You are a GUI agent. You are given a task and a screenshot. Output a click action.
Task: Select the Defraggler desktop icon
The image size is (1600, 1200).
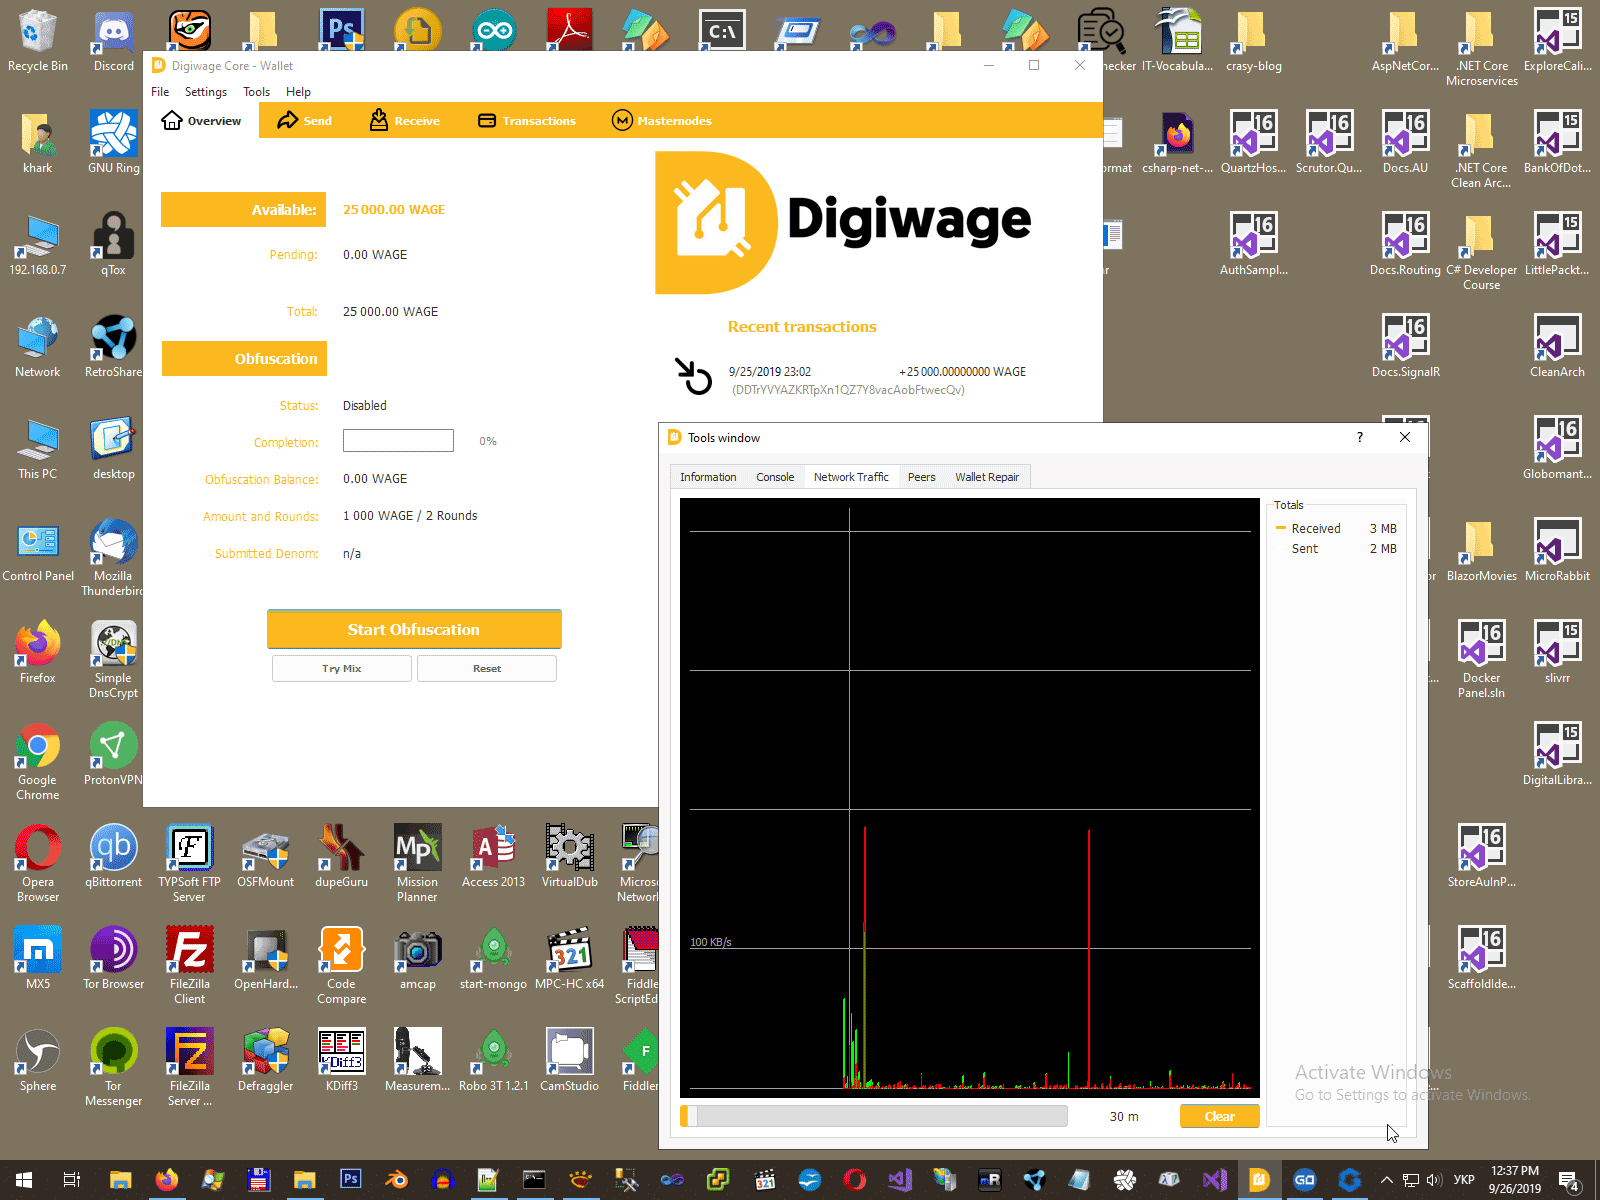[x=266, y=1061]
